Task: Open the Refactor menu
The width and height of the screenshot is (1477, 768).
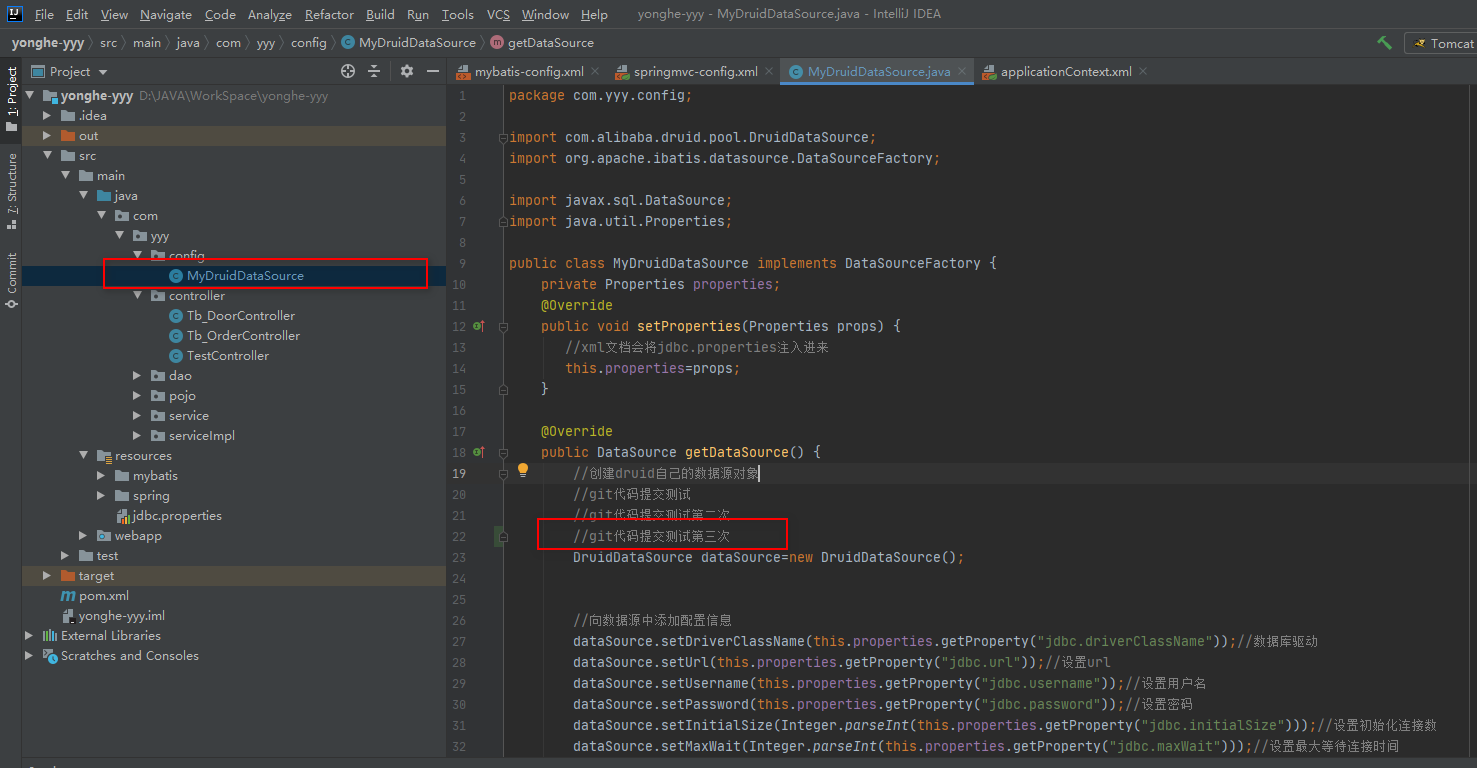Action: coord(329,15)
